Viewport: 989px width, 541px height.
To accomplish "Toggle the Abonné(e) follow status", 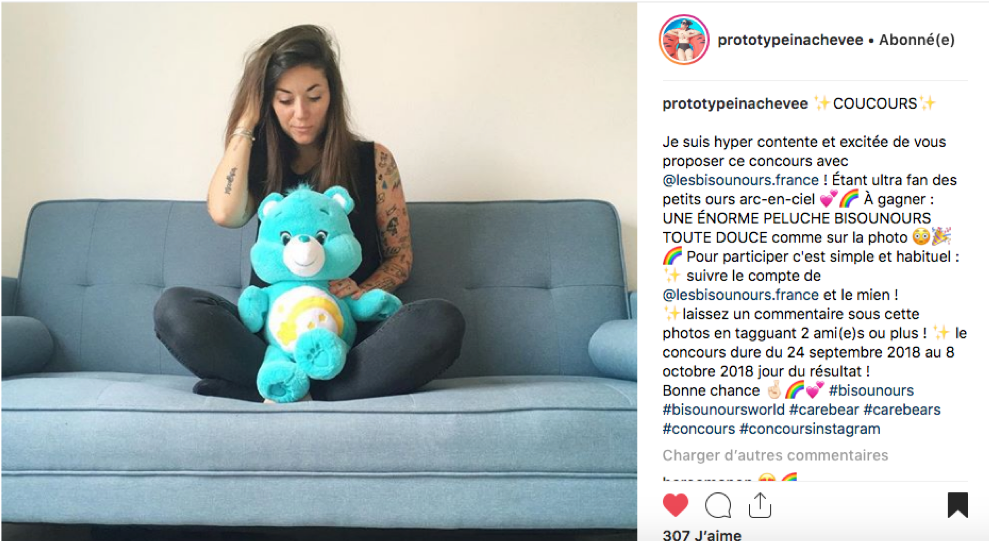I will click(917, 40).
